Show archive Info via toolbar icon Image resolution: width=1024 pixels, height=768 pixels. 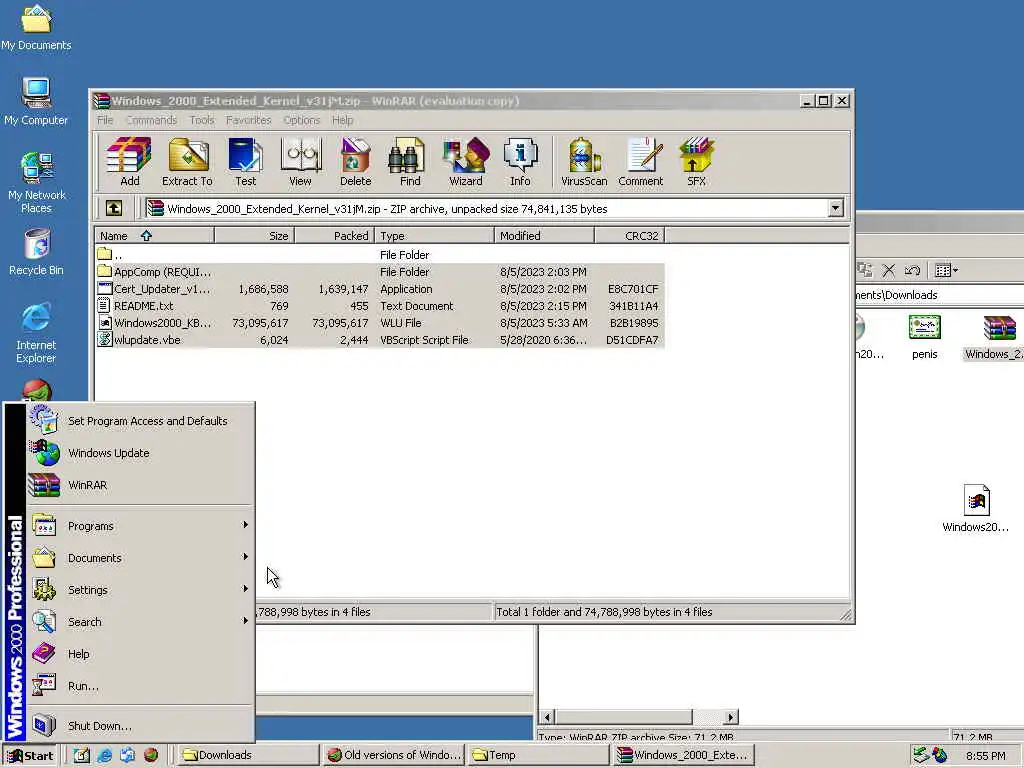(x=520, y=162)
